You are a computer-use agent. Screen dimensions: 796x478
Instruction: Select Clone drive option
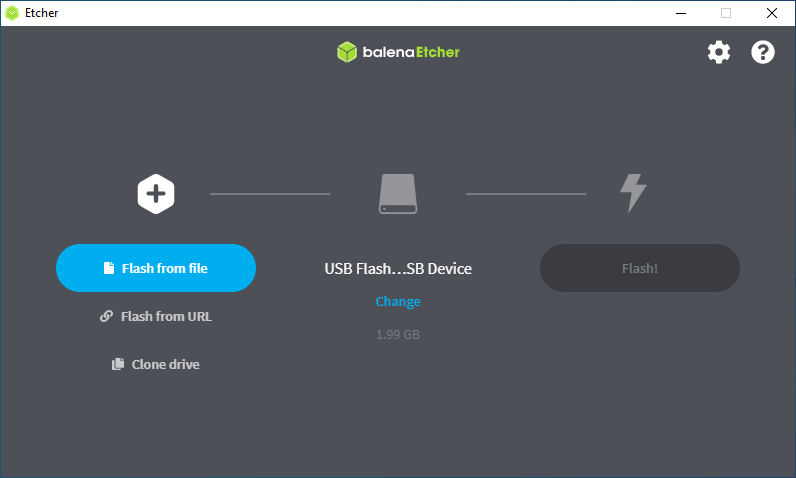click(x=156, y=364)
